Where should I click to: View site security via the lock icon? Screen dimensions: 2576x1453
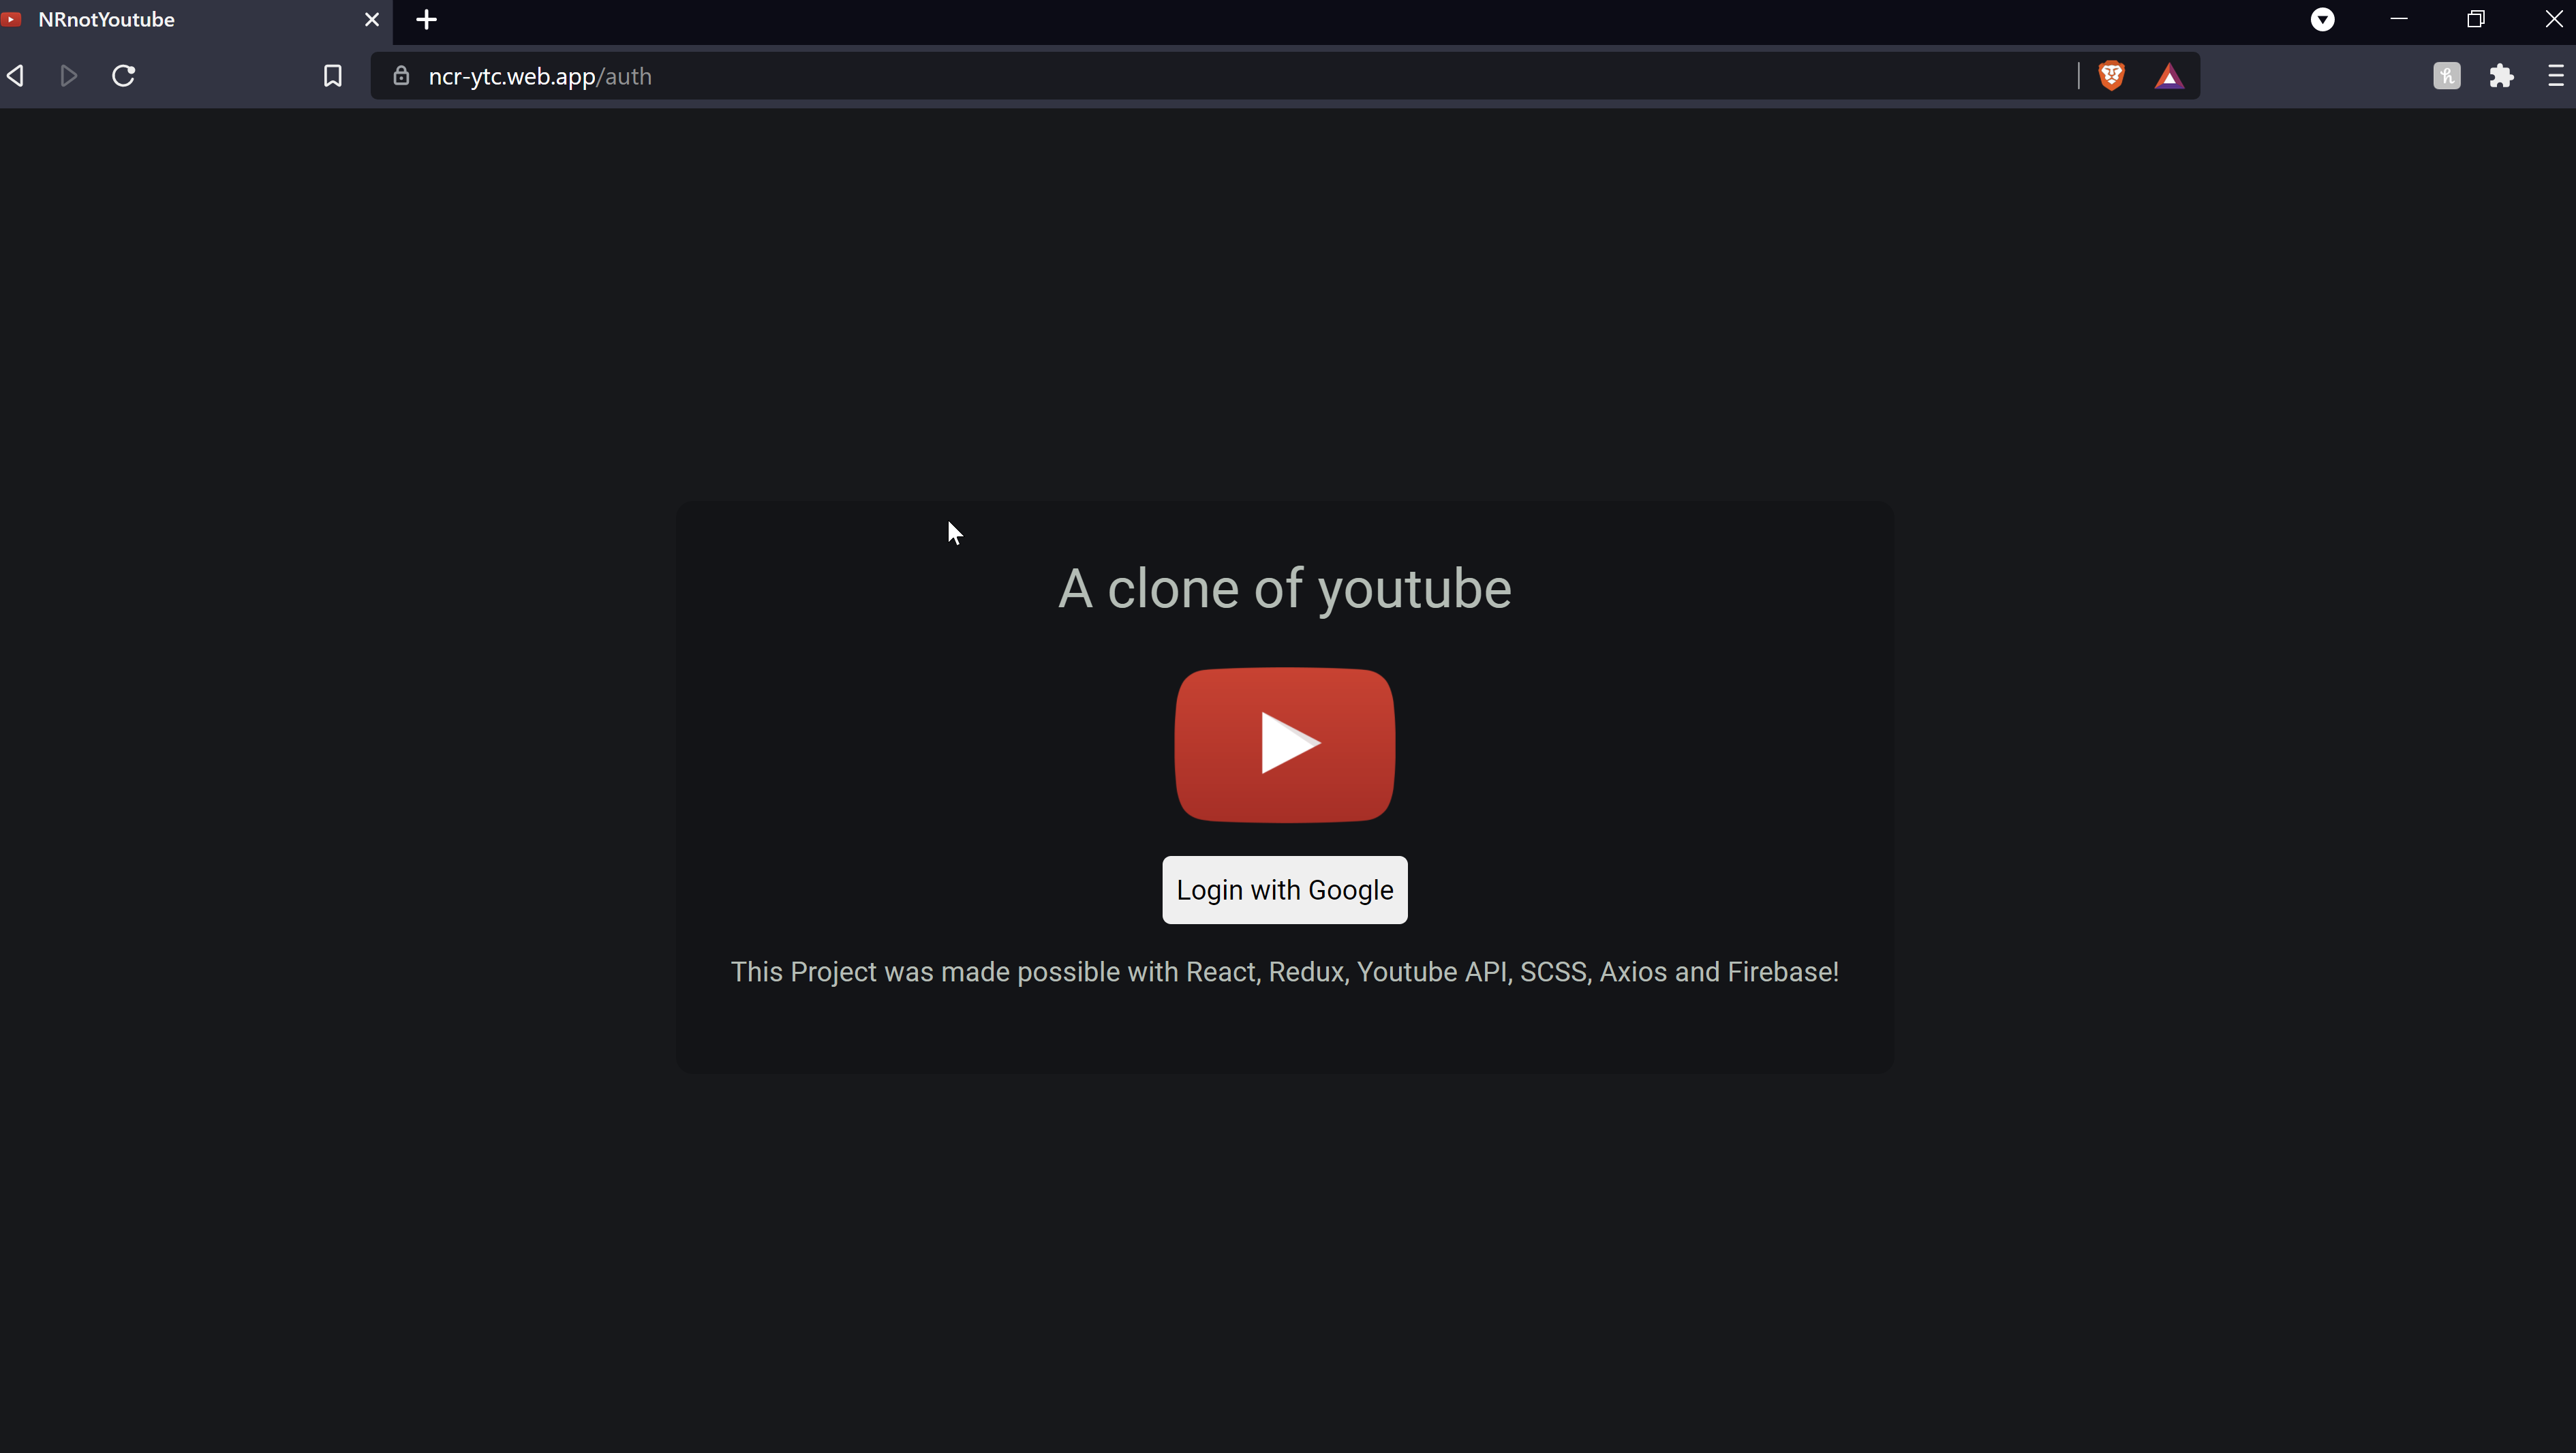(401, 75)
